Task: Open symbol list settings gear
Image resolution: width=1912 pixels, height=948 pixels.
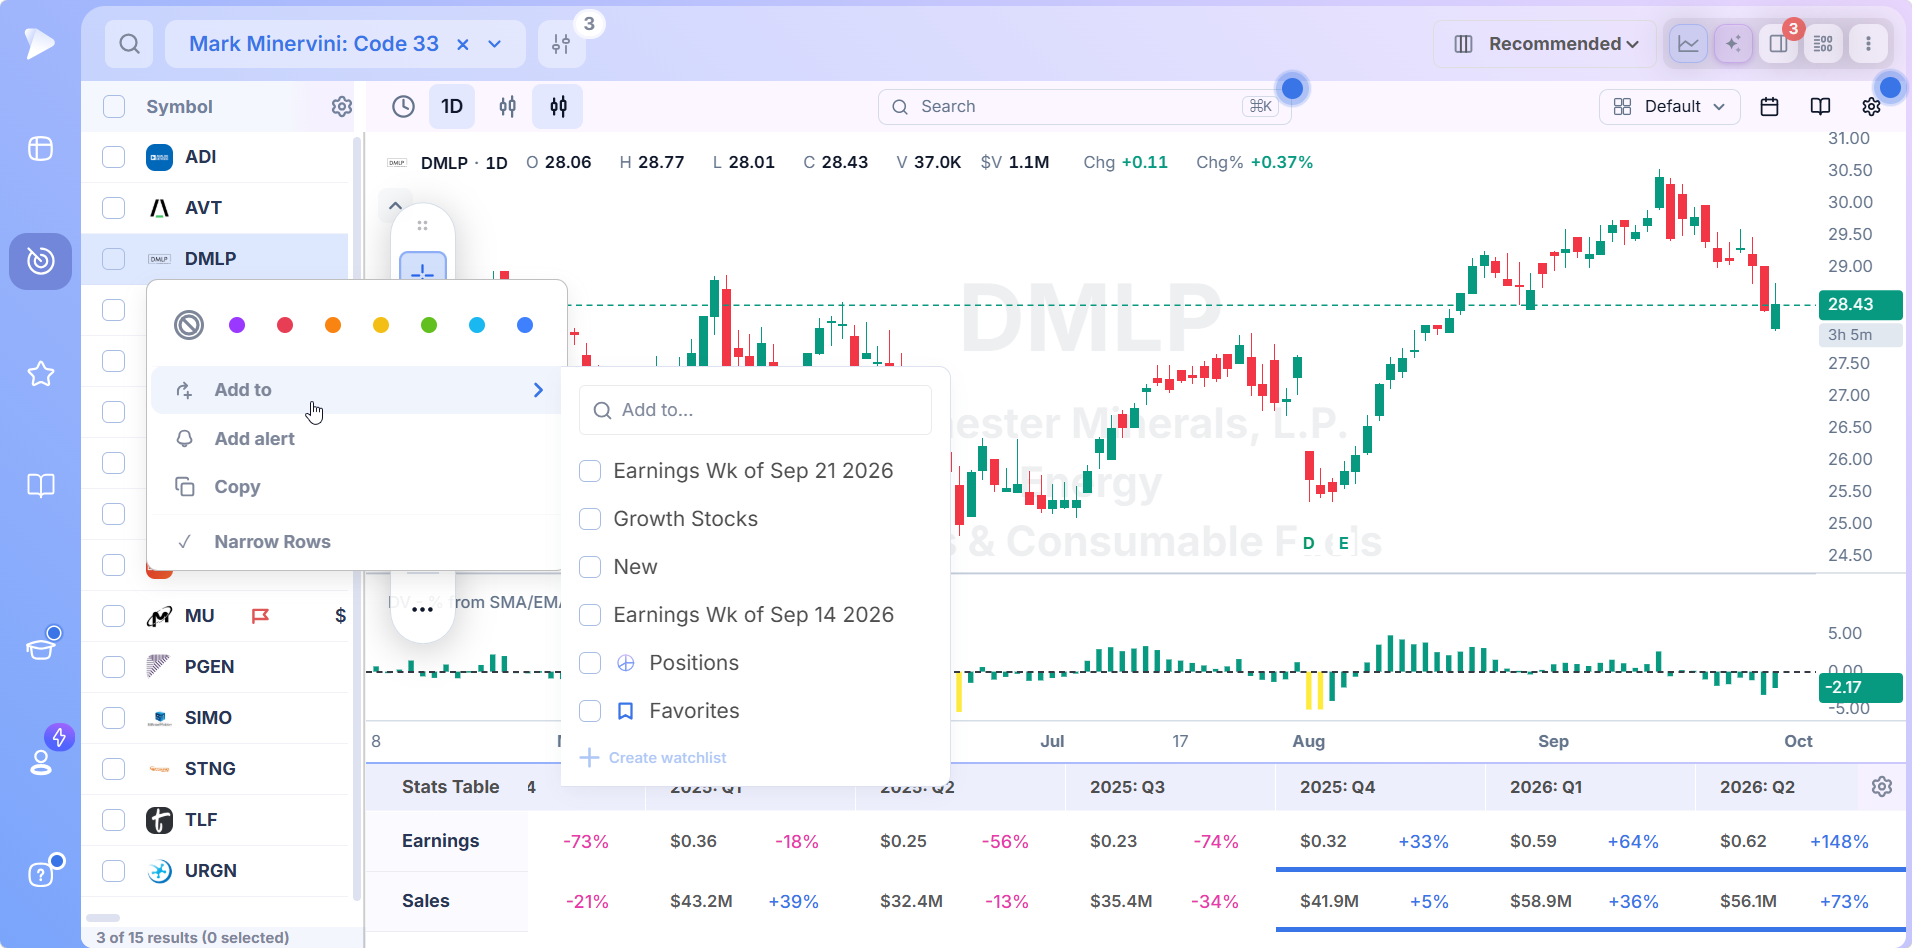Action: pyautogui.click(x=342, y=107)
